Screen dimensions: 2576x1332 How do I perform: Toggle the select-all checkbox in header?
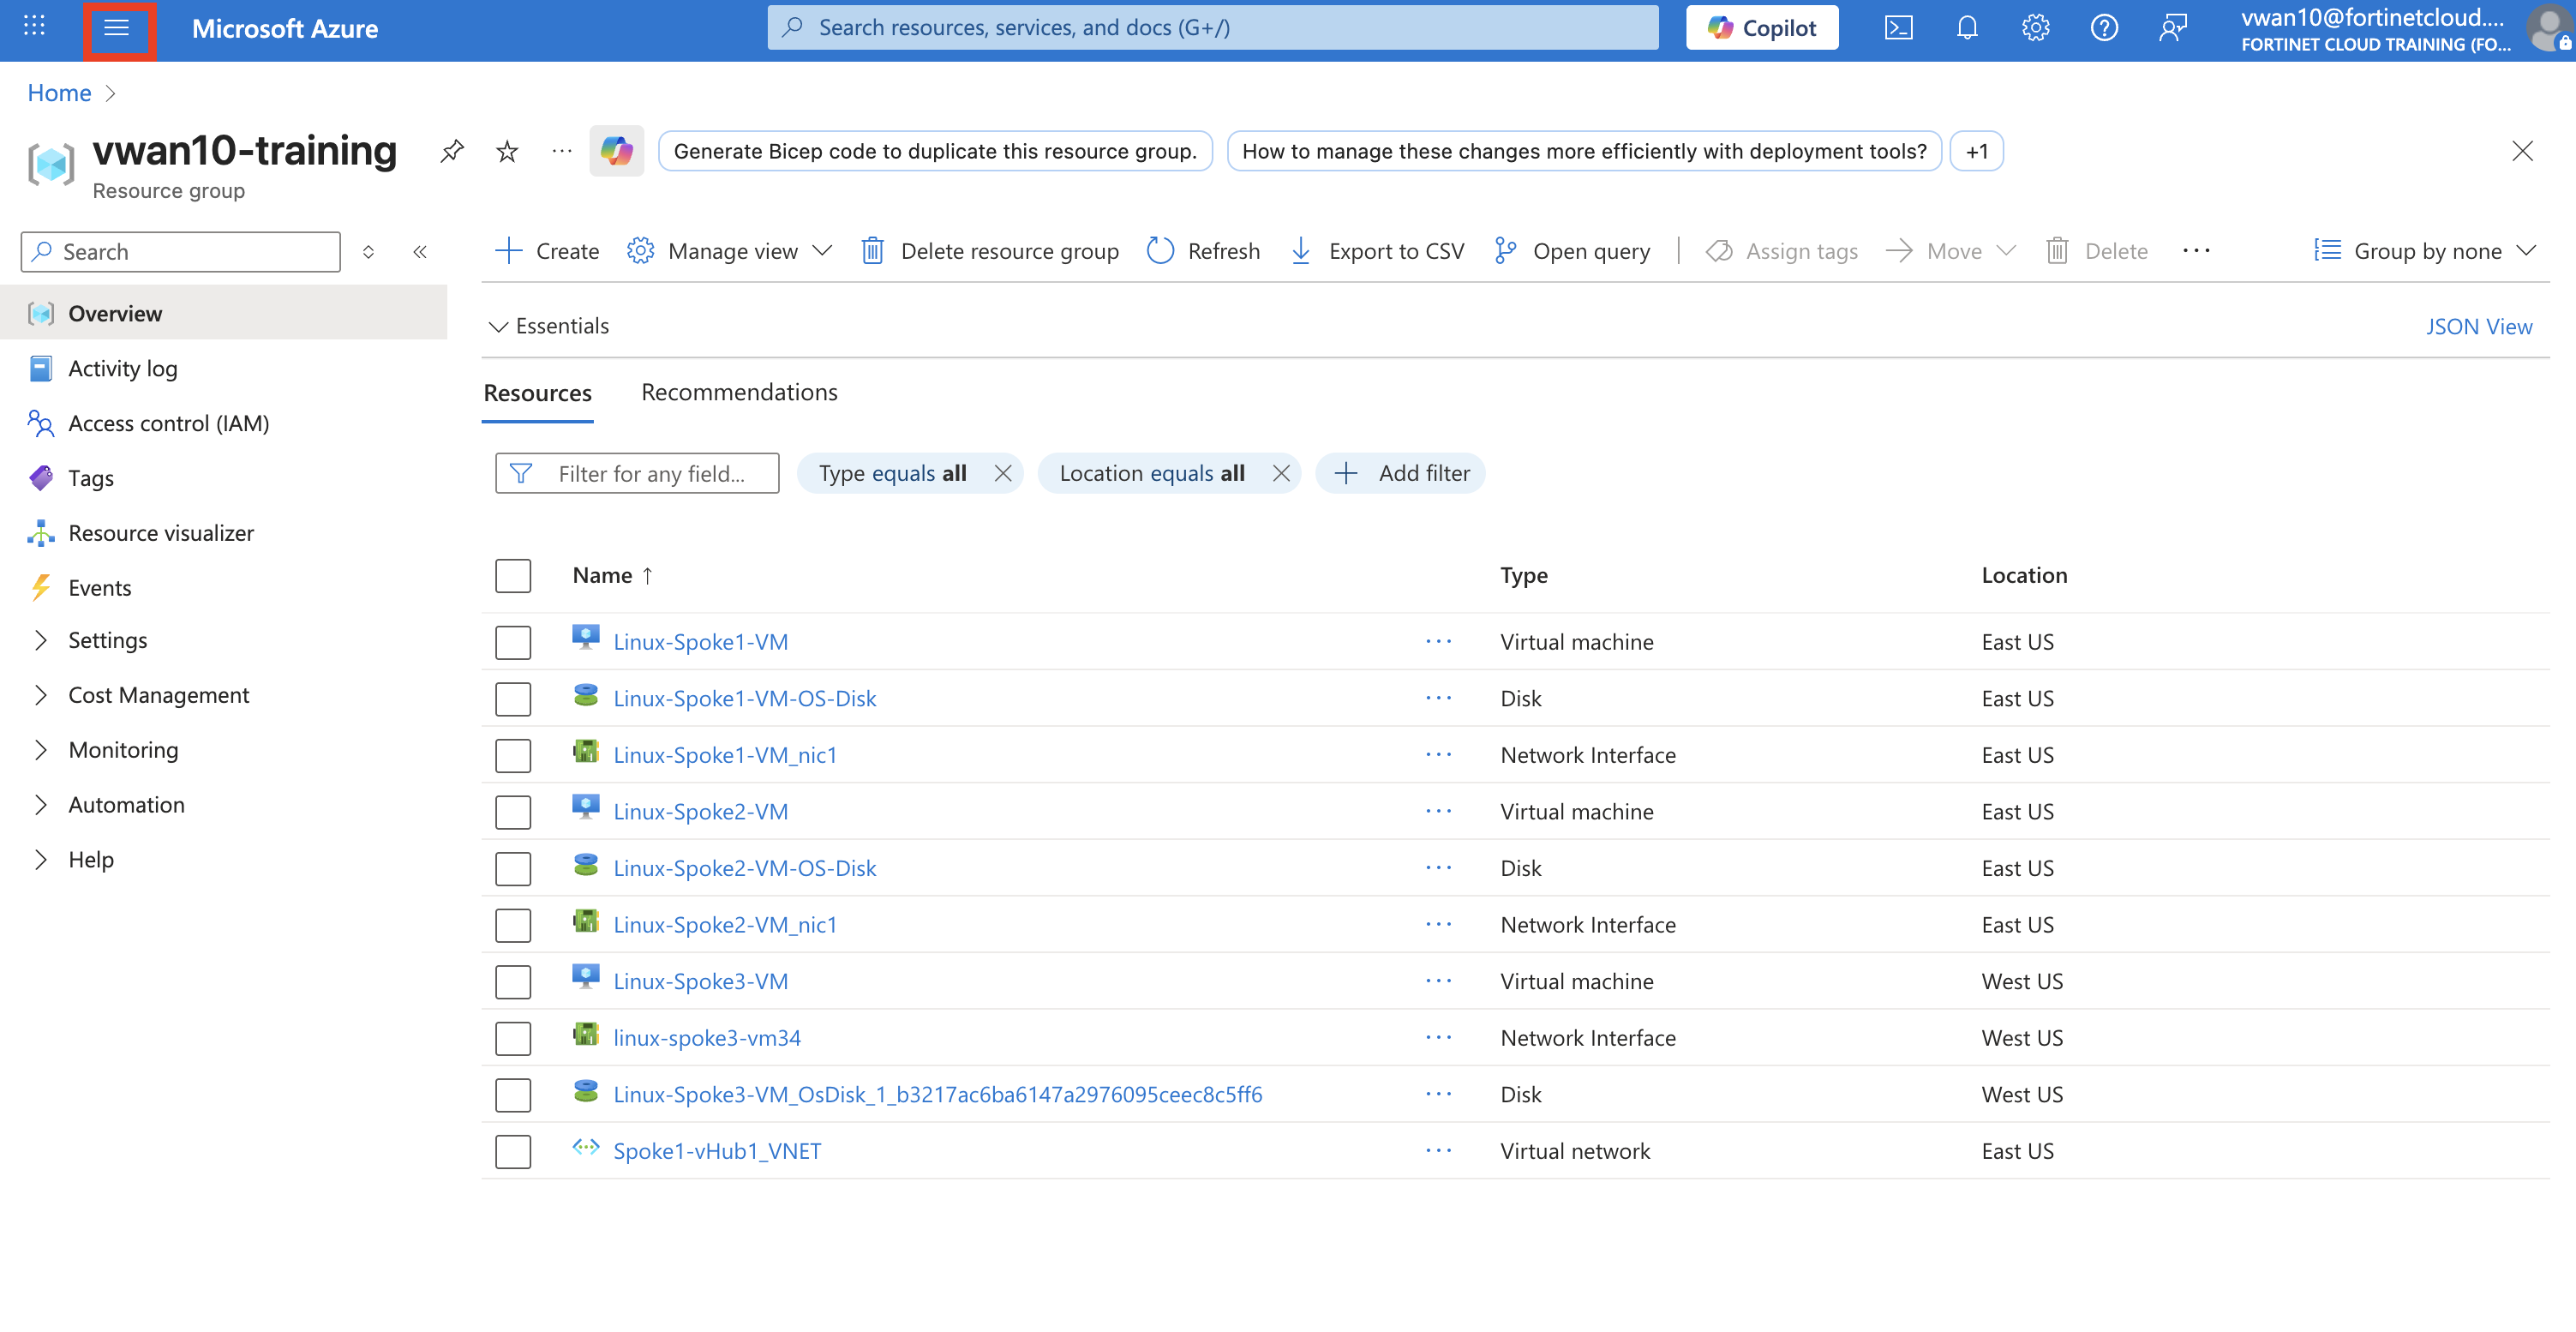tap(513, 576)
